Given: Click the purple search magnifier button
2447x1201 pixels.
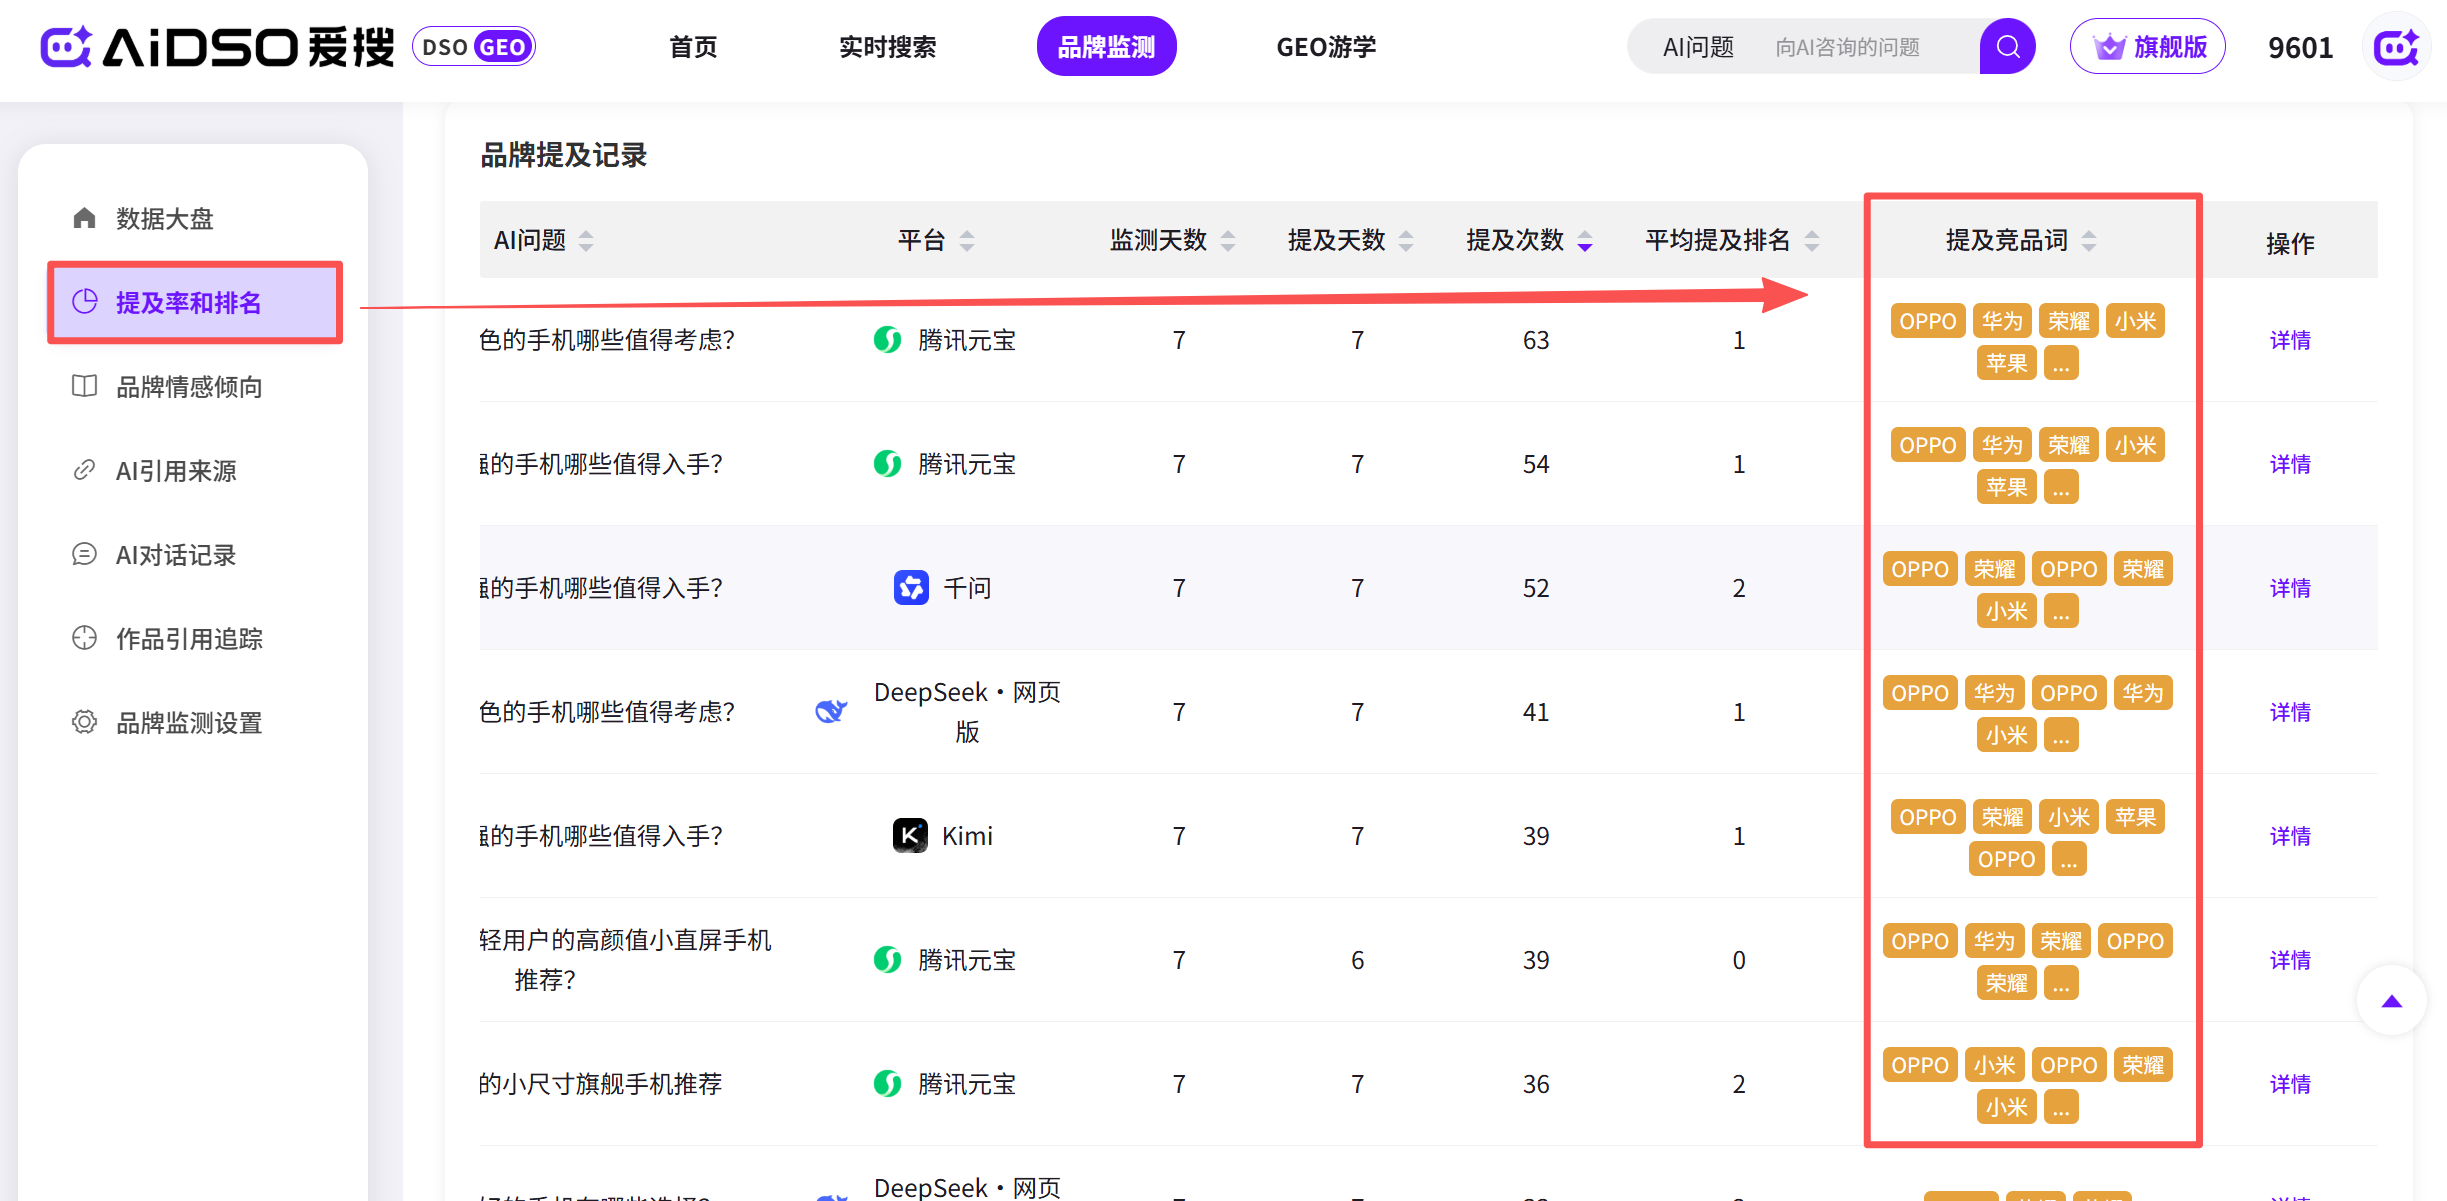Looking at the screenshot, I should tap(2007, 47).
